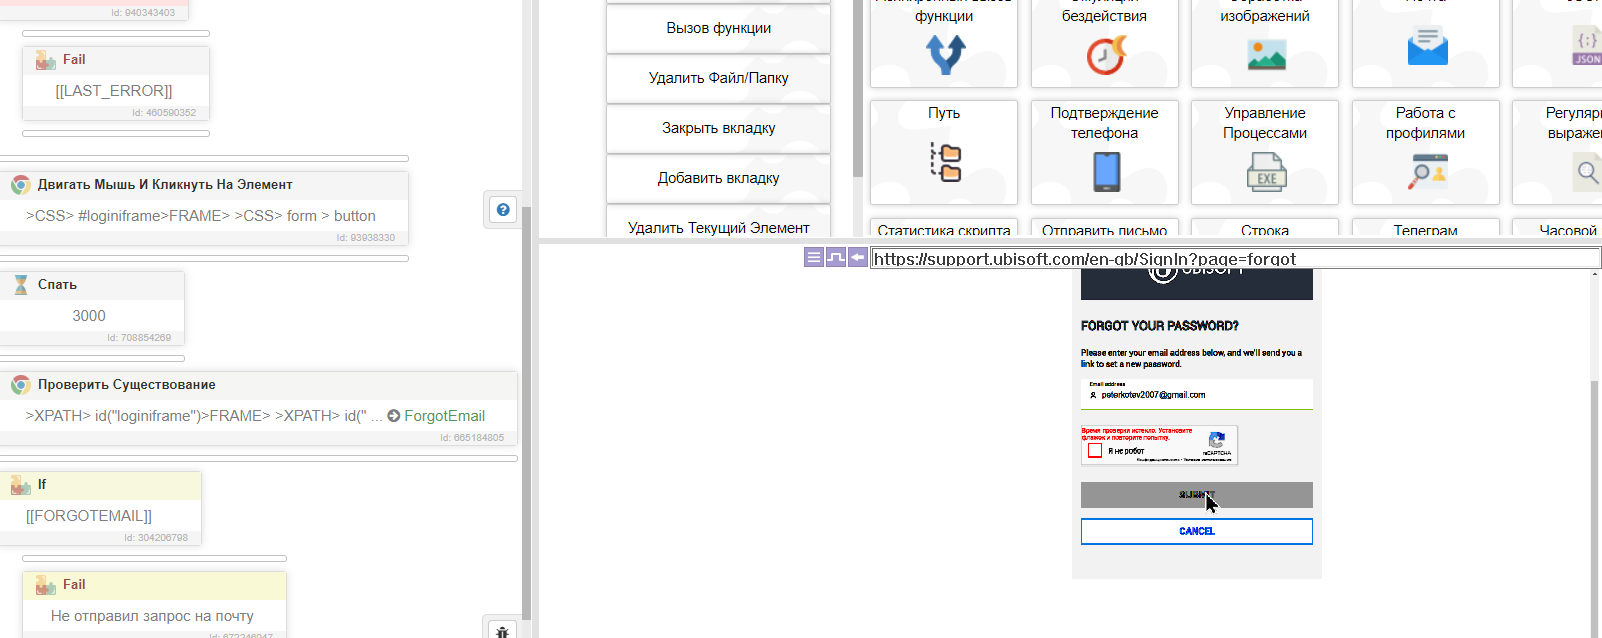Click the browser URL address field

pyautogui.click(x=1230, y=259)
